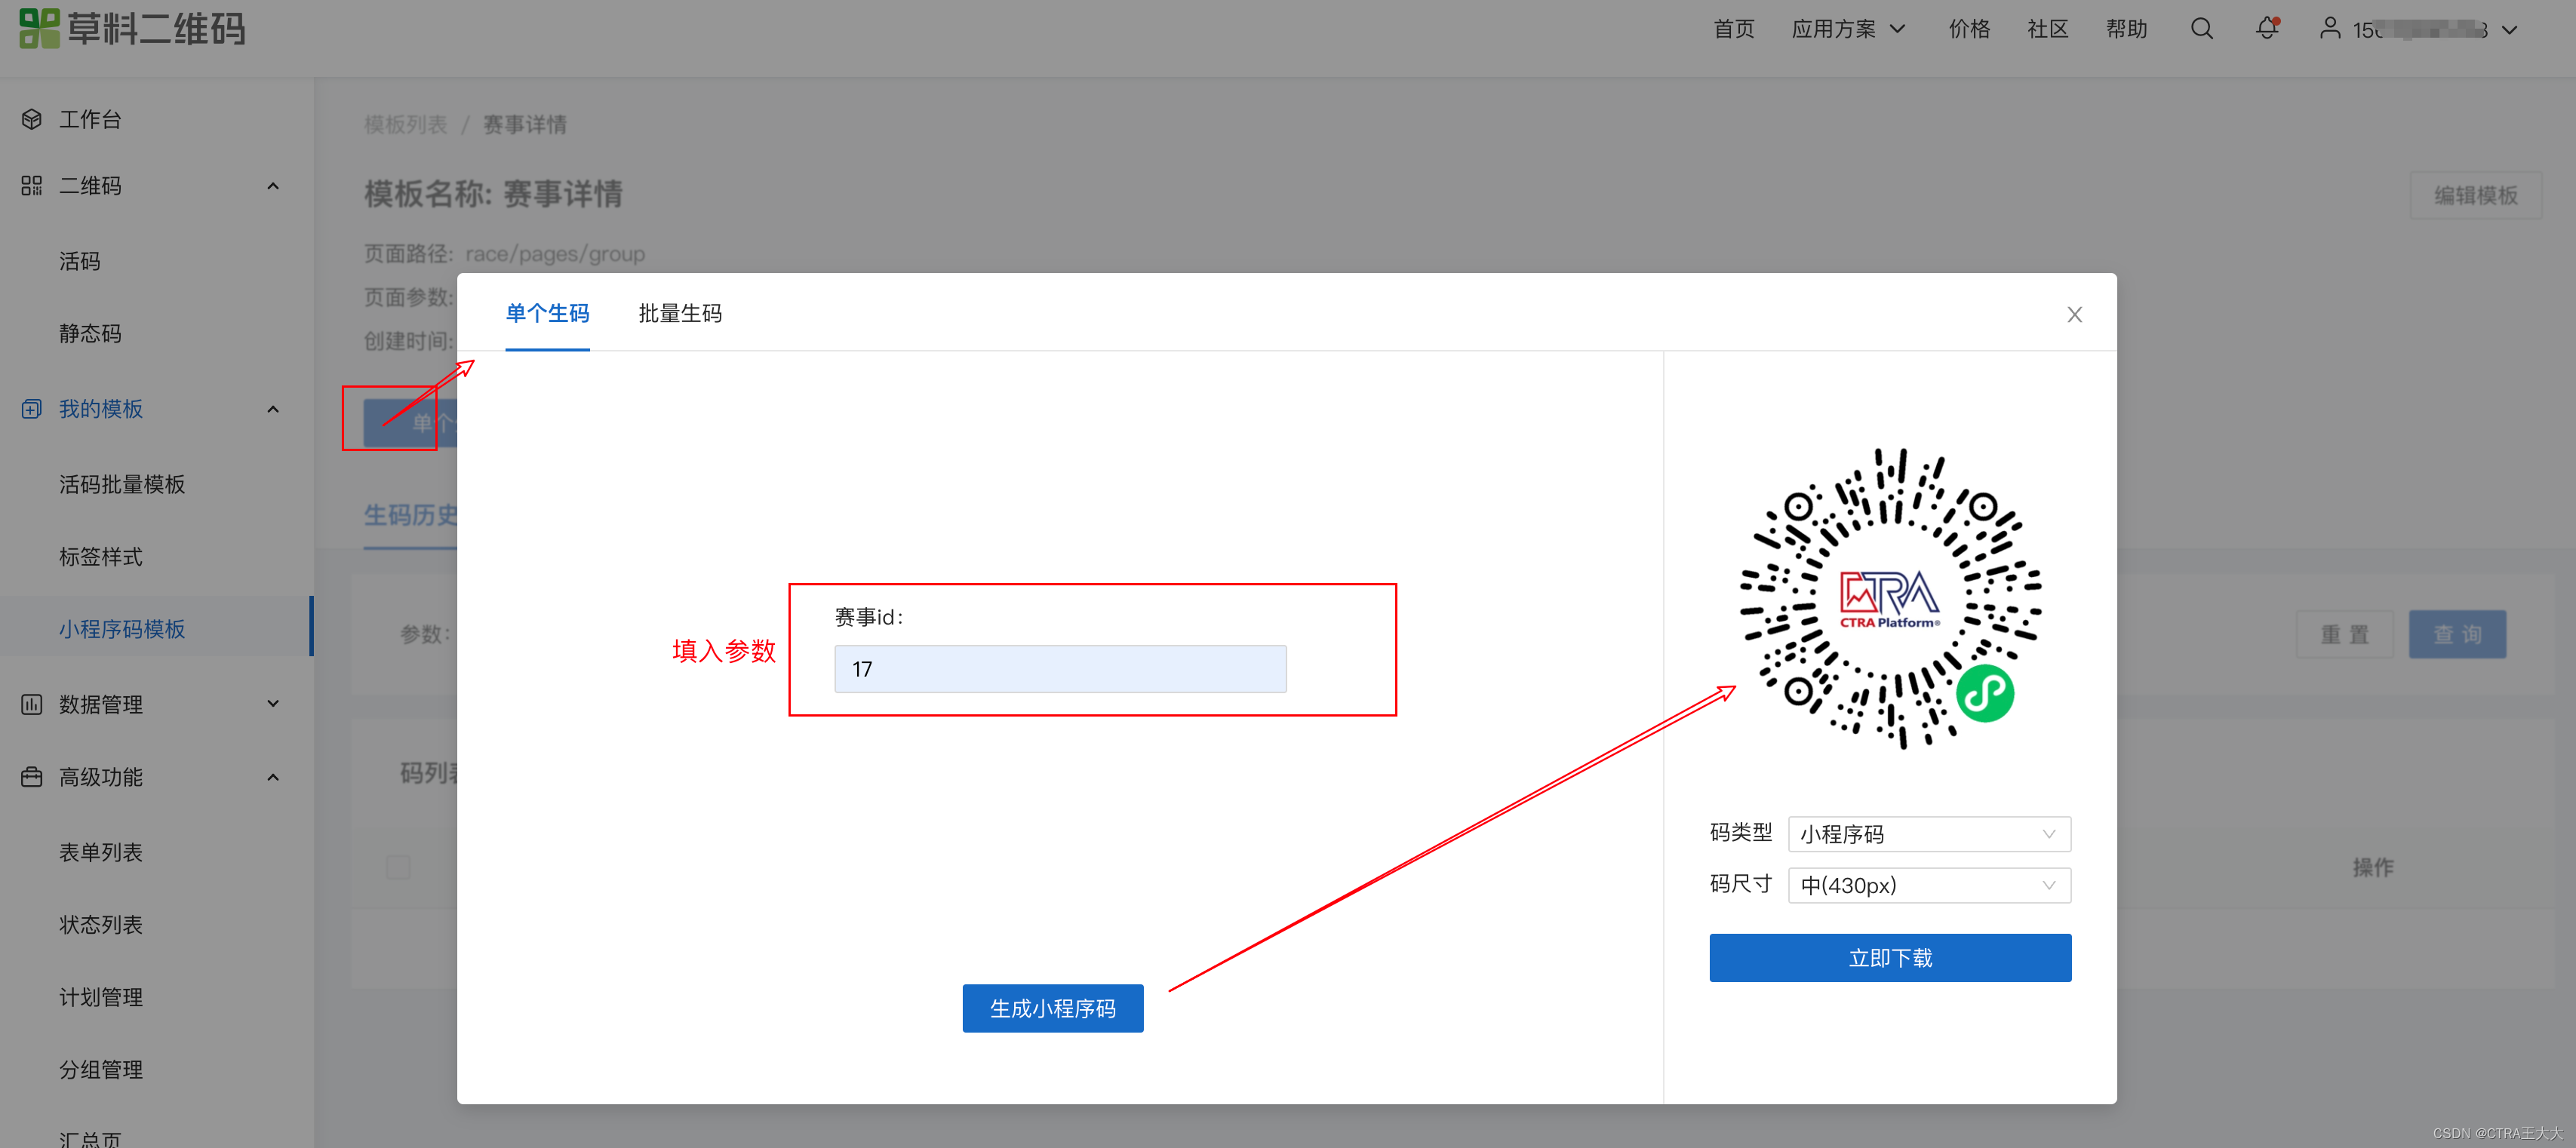Select 活码批量模板 in the sidebar
The height and width of the screenshot is (1148, 2576).
pyautogui.click(x=122, y=484)
